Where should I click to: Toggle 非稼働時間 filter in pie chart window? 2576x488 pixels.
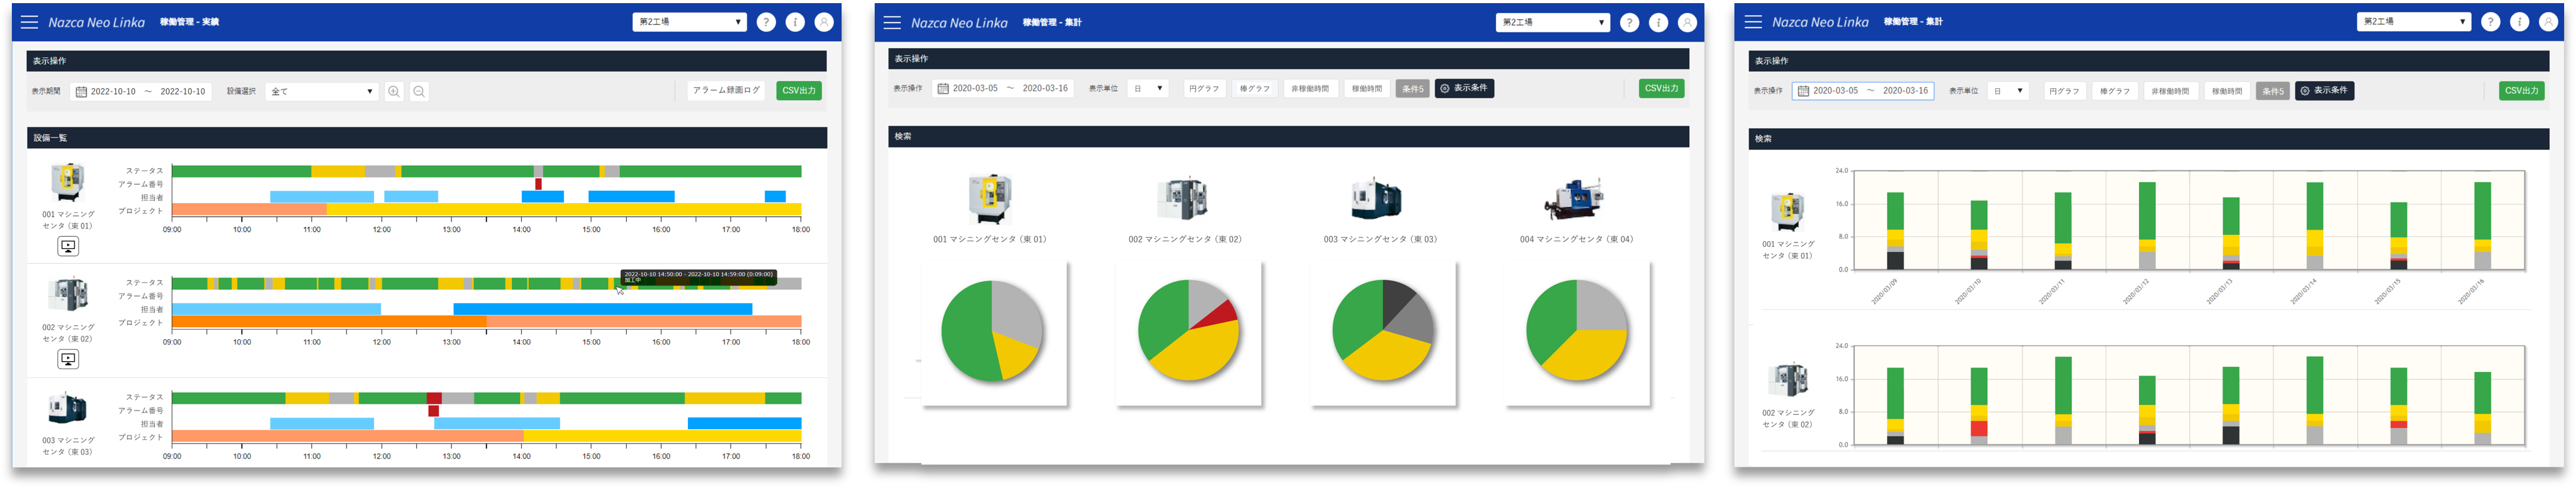click(x=1310, y=89)
